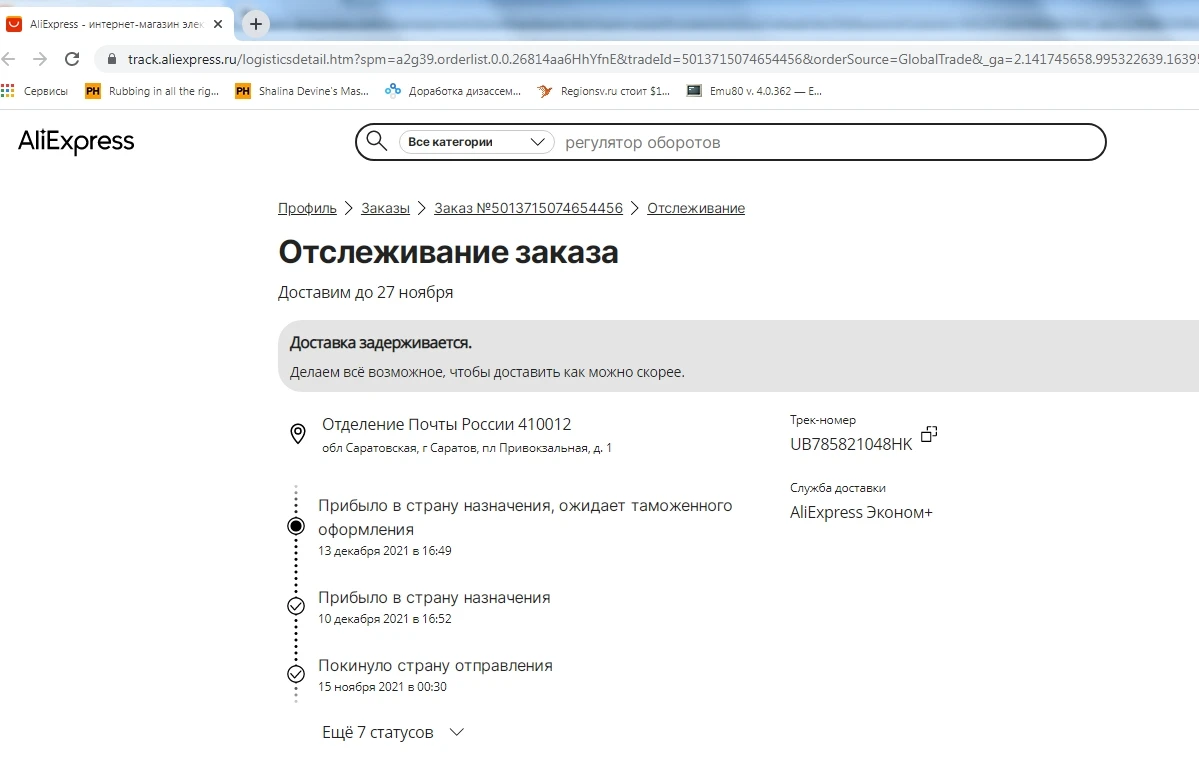Click the address bar URL
1199x759 pixels.
(662, 59)
